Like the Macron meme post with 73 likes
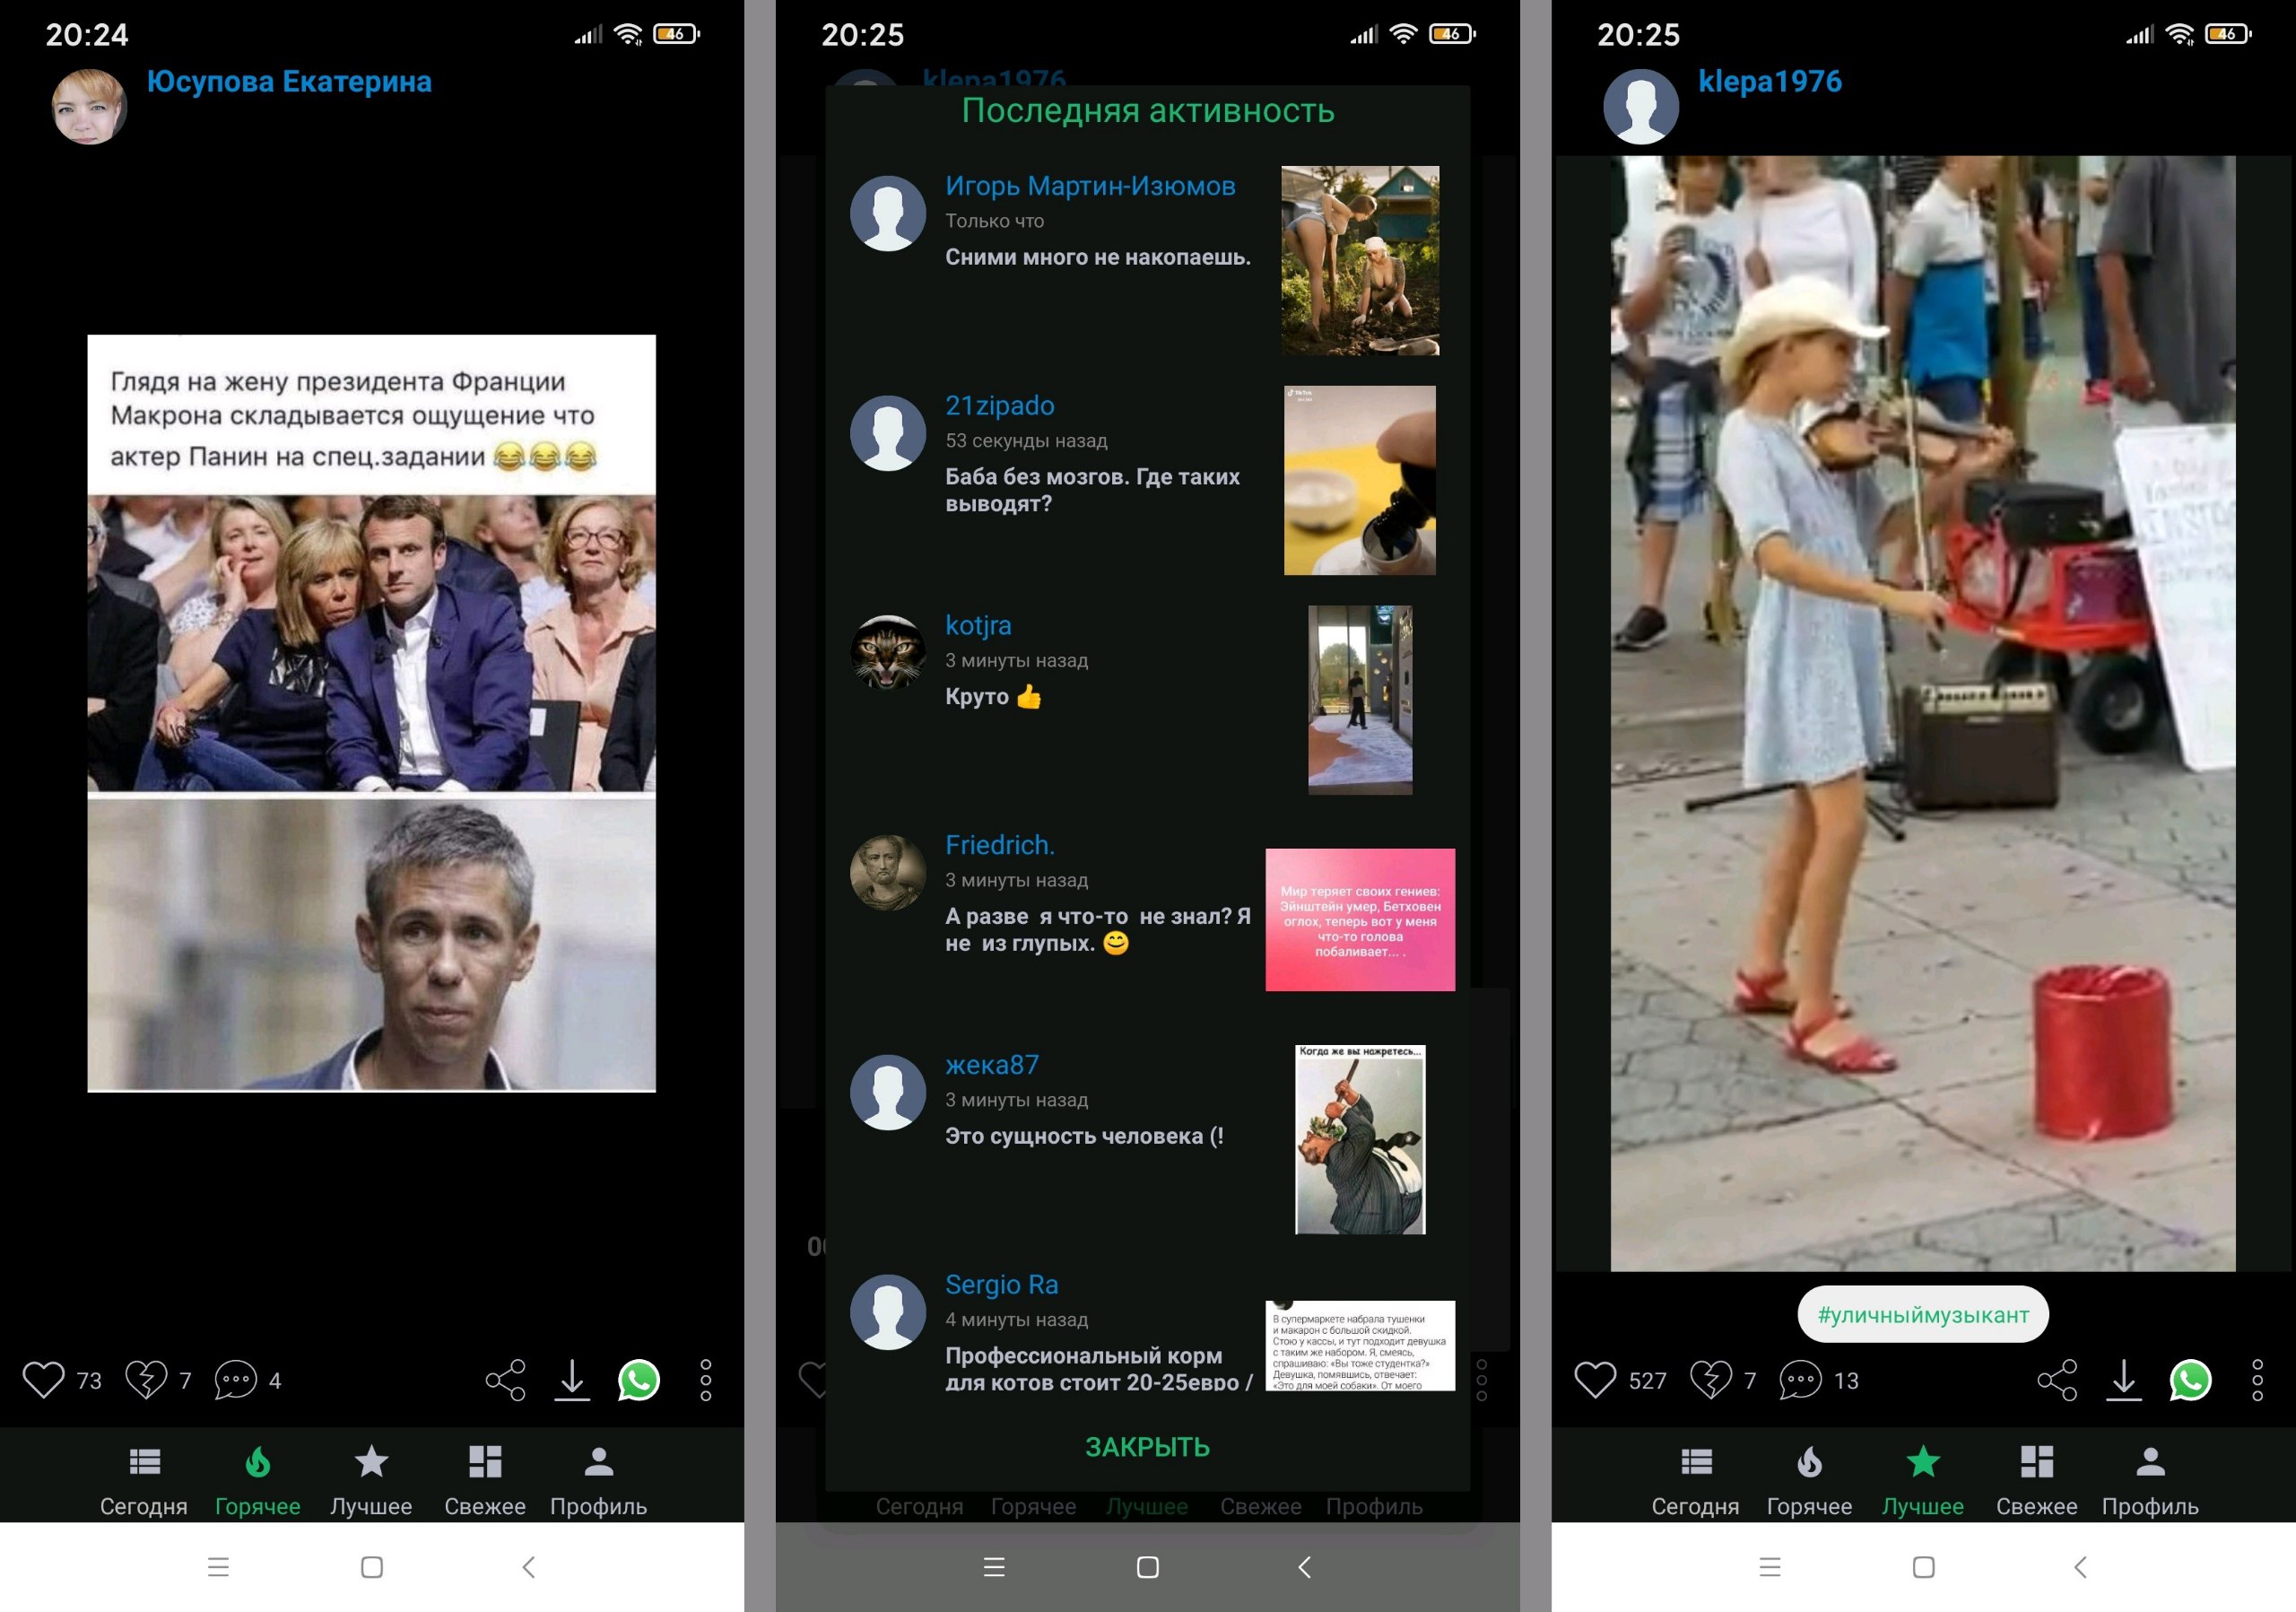 point(44,1380)
